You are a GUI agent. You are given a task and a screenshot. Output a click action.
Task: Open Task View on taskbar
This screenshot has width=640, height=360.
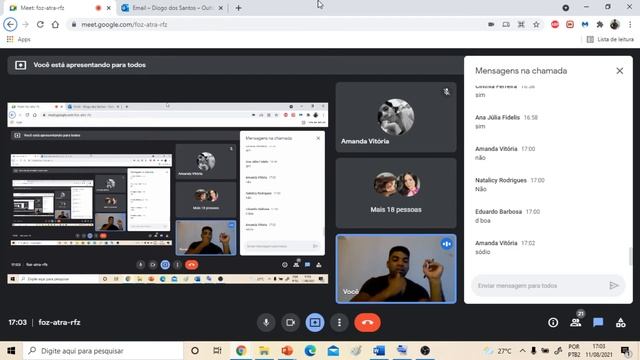217,351
